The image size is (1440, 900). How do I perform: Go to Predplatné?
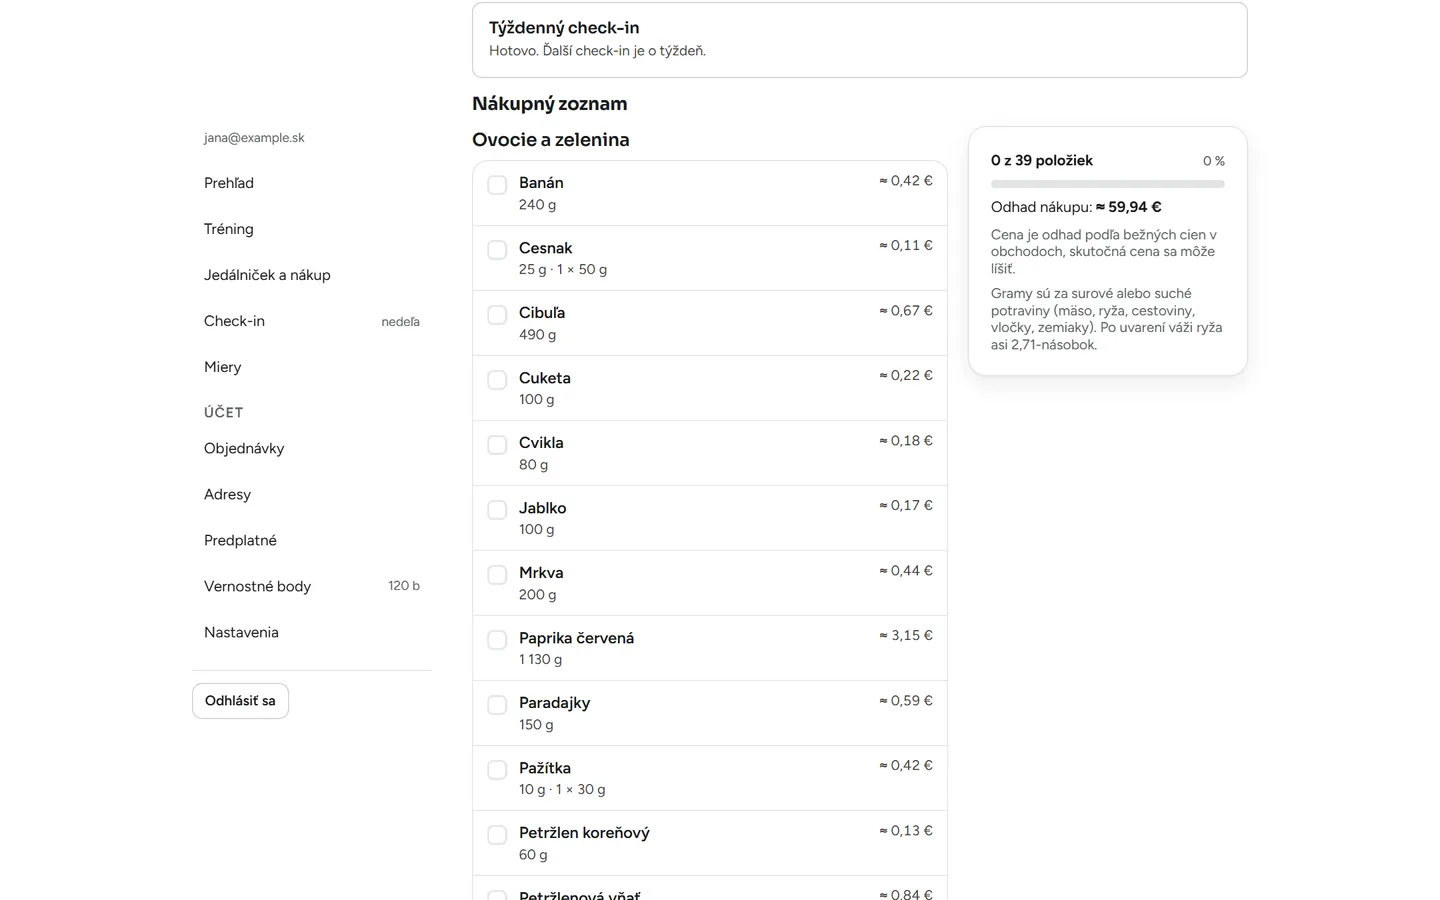tap(312, 540)
